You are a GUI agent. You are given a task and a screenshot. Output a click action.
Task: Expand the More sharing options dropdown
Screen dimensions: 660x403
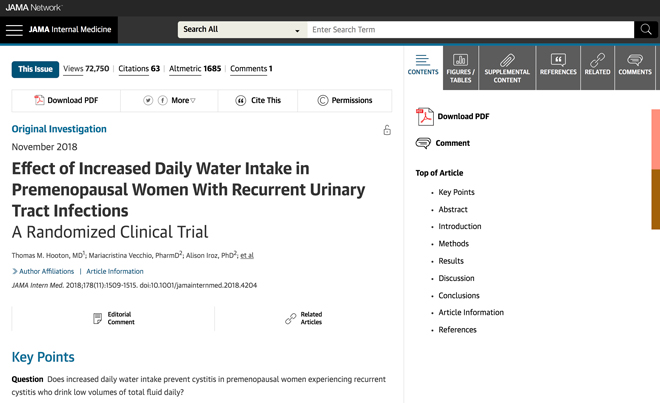pyautogui.click(x=184, y=101)
